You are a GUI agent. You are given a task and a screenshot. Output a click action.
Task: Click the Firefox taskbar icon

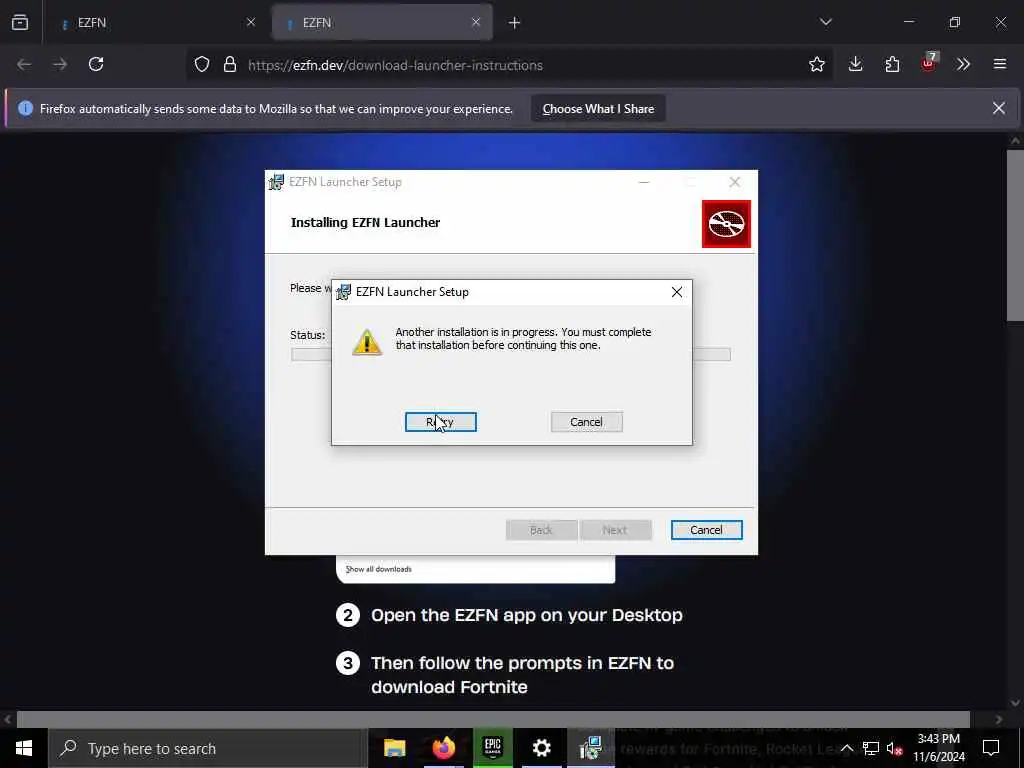click(x=443, y=748)
